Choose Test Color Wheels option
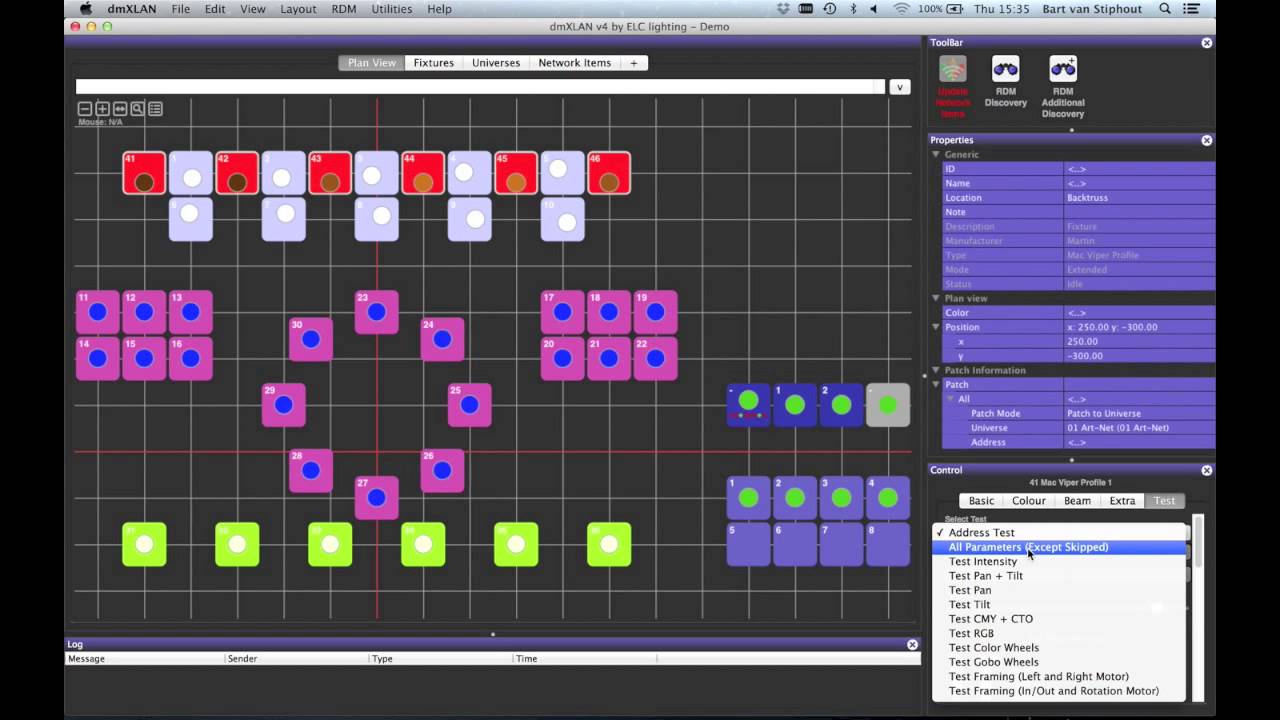The image size is (1280, 720). [1059, 648]
